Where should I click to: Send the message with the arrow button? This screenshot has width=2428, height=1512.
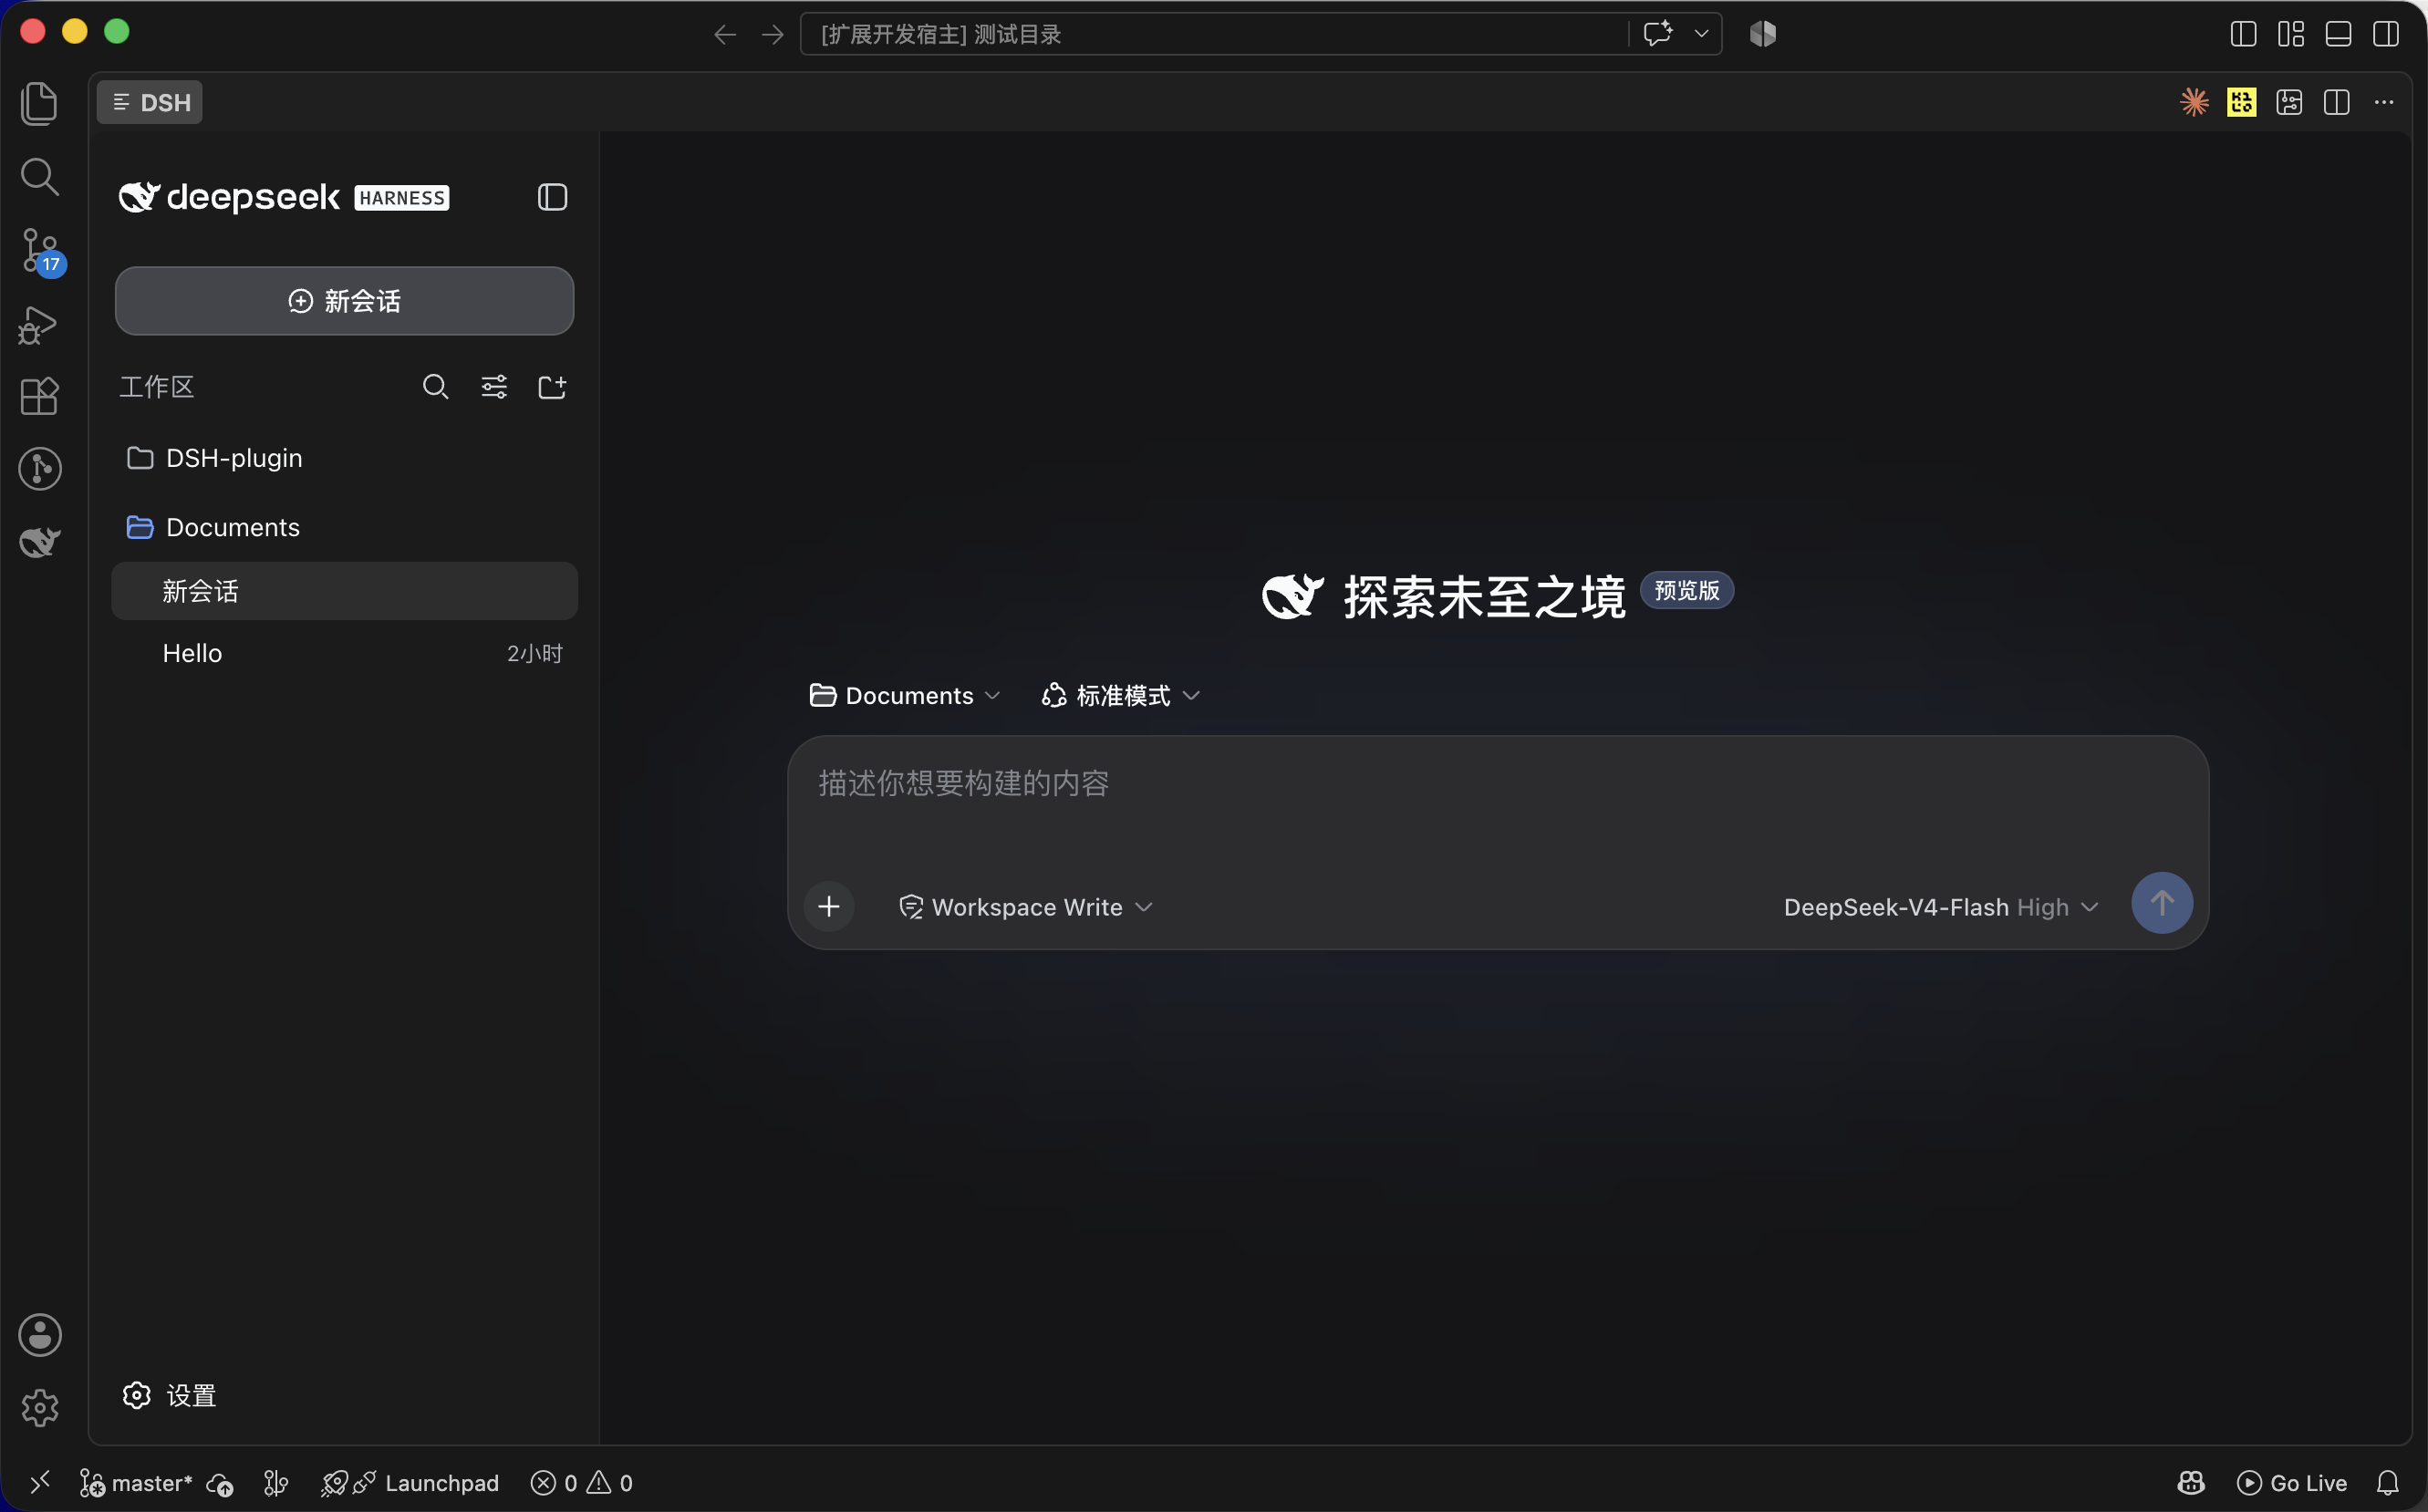2162,903
